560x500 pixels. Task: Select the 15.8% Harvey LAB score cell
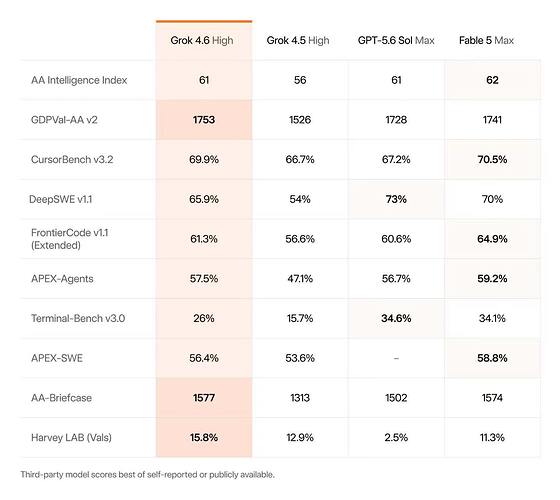(x=204, y=438)
